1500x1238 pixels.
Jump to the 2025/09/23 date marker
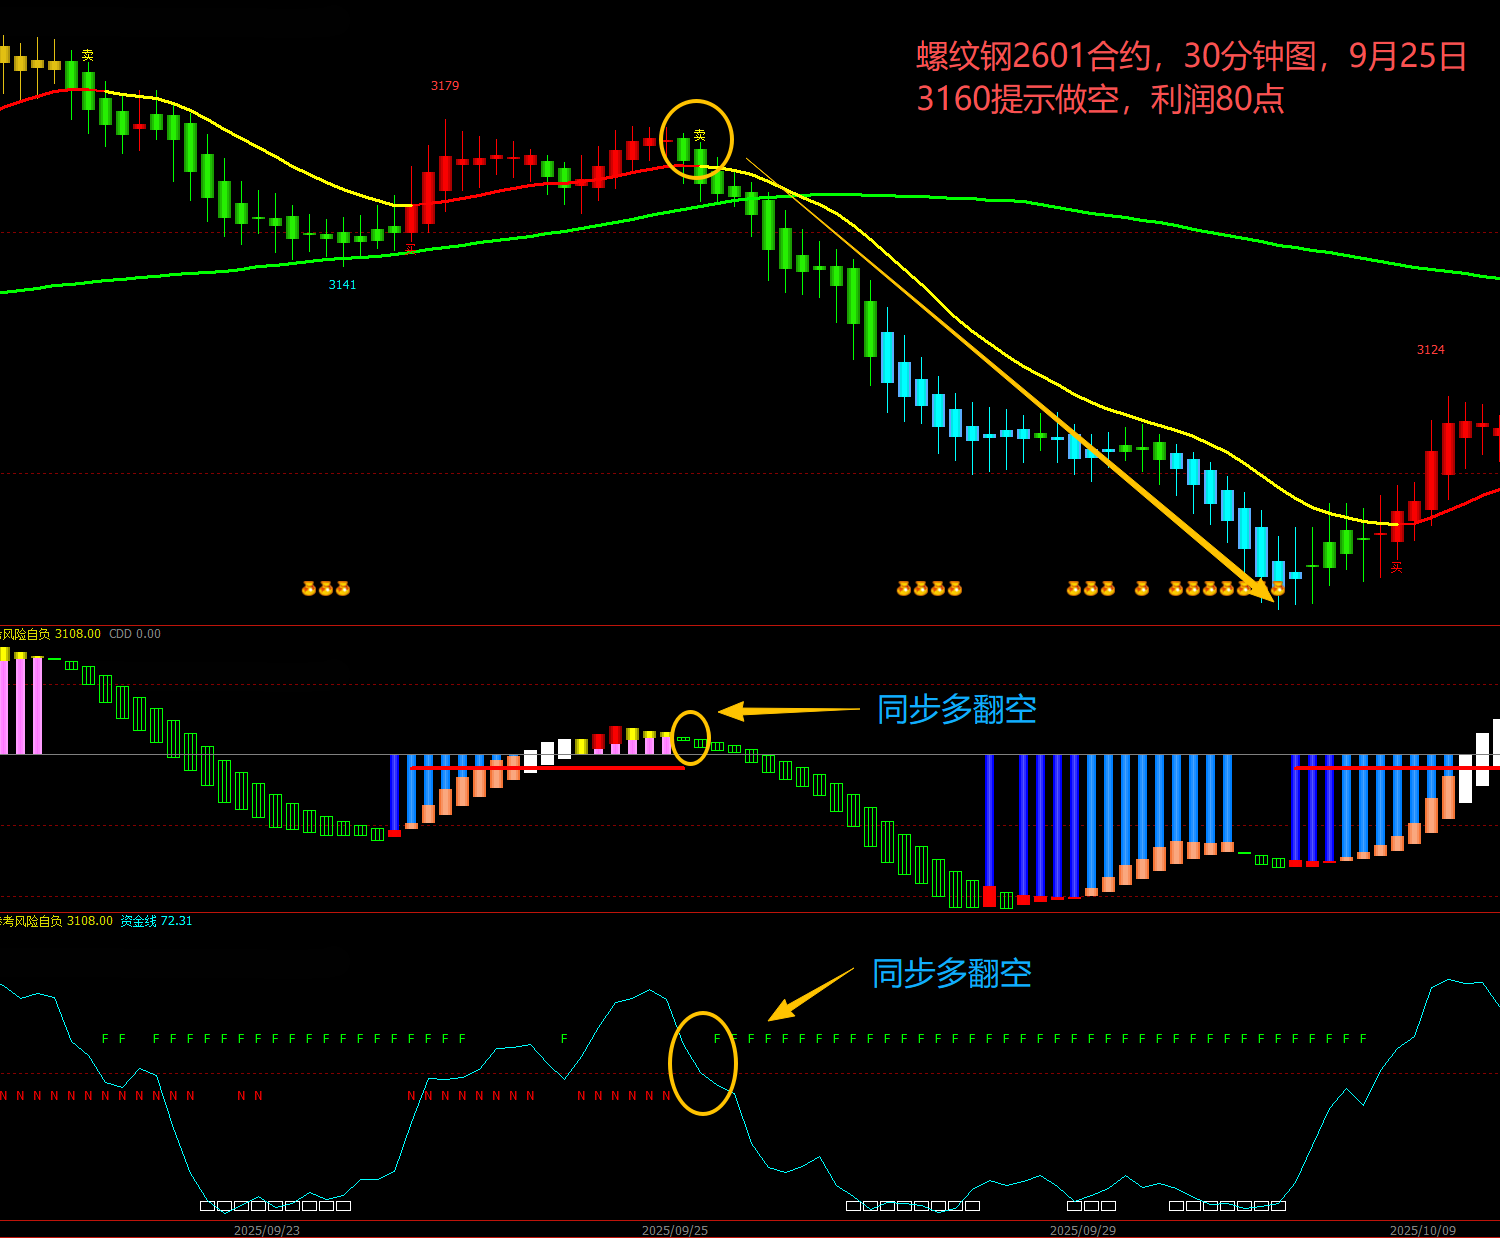pos(267,1230)
